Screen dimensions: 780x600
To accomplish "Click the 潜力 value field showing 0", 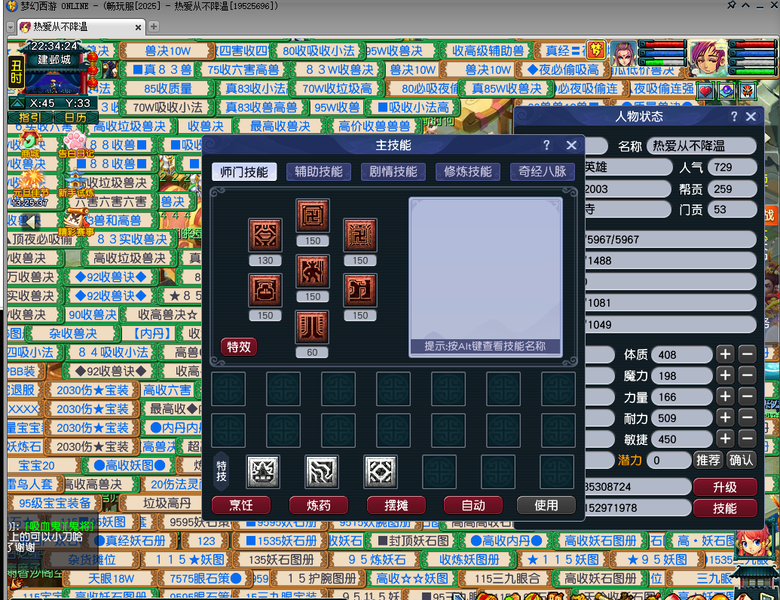I will (669, 460).
